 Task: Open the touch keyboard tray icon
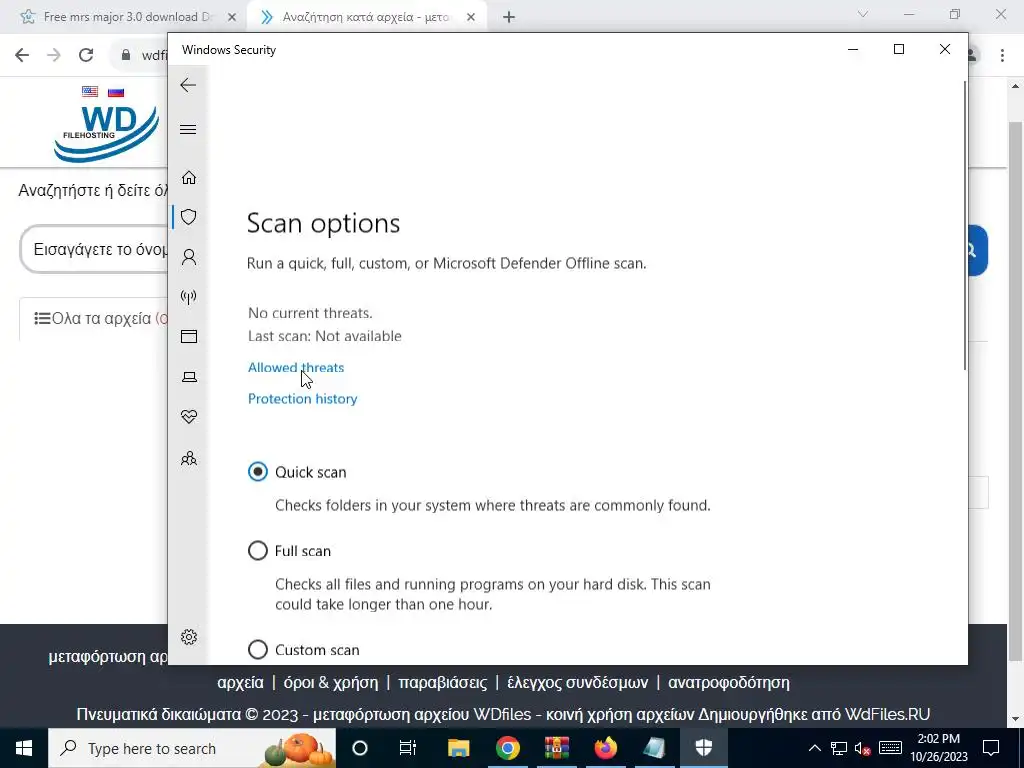click(x=890, y=748)
